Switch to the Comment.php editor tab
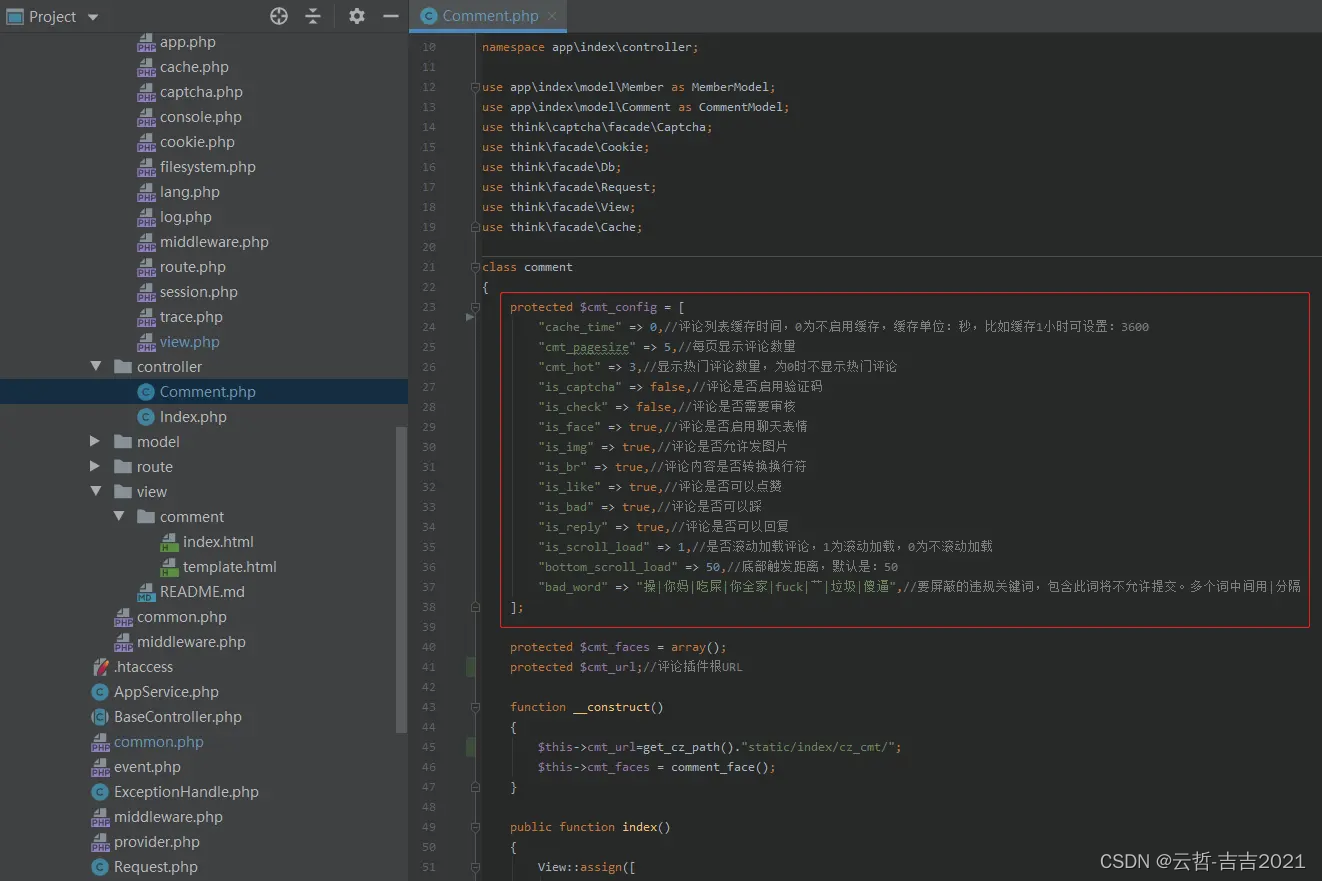 (490, 16)
